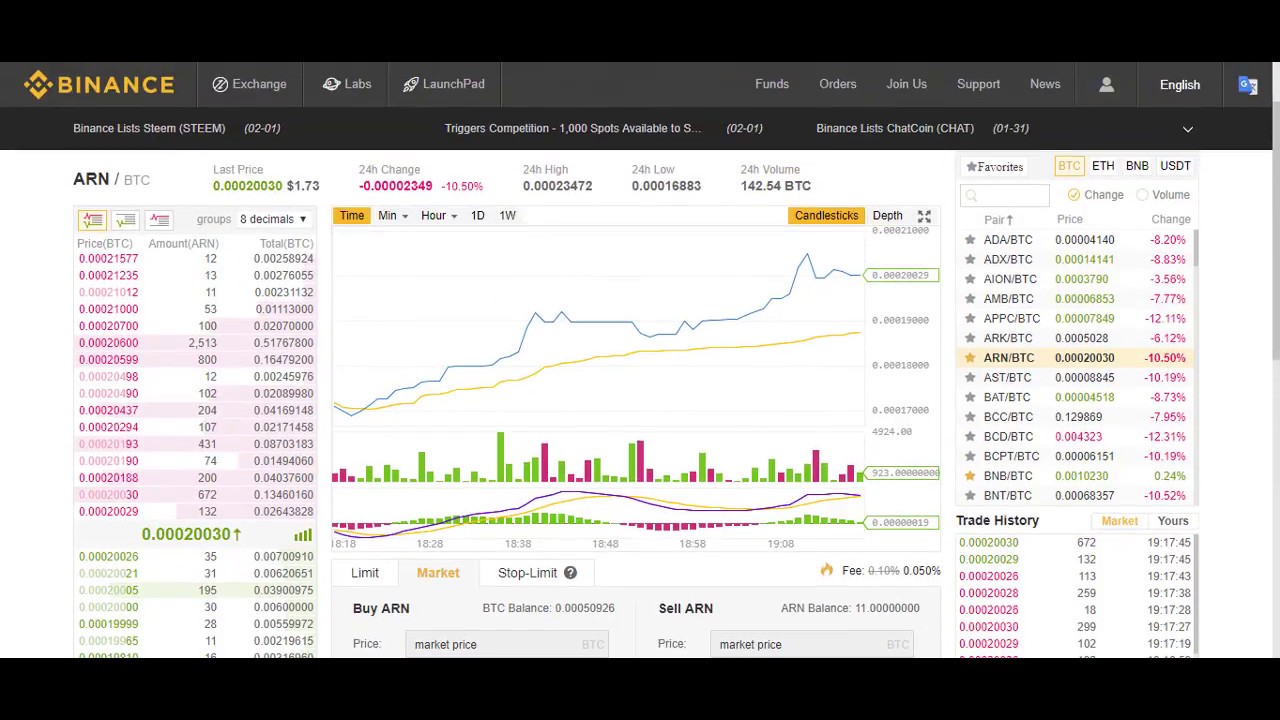The height and width of the screenshot is (720, 1280).
Task: Open Binance Lists ChatCoin announcement
Action: [x=895, y=128]
